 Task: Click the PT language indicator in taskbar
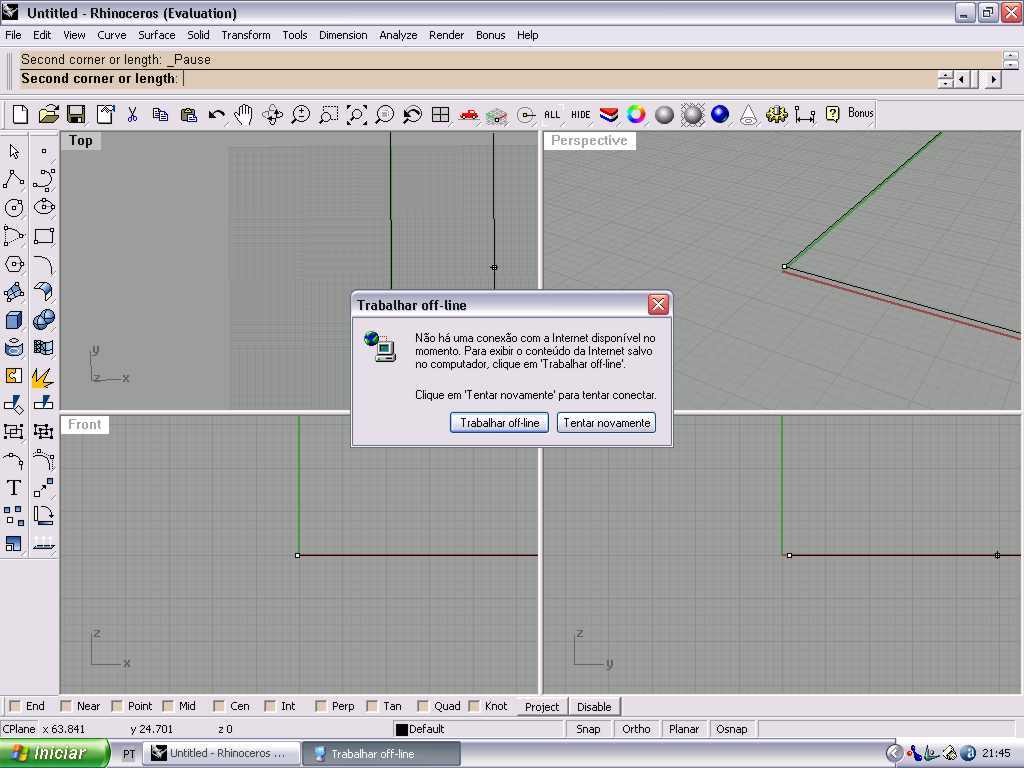(129, 754)
